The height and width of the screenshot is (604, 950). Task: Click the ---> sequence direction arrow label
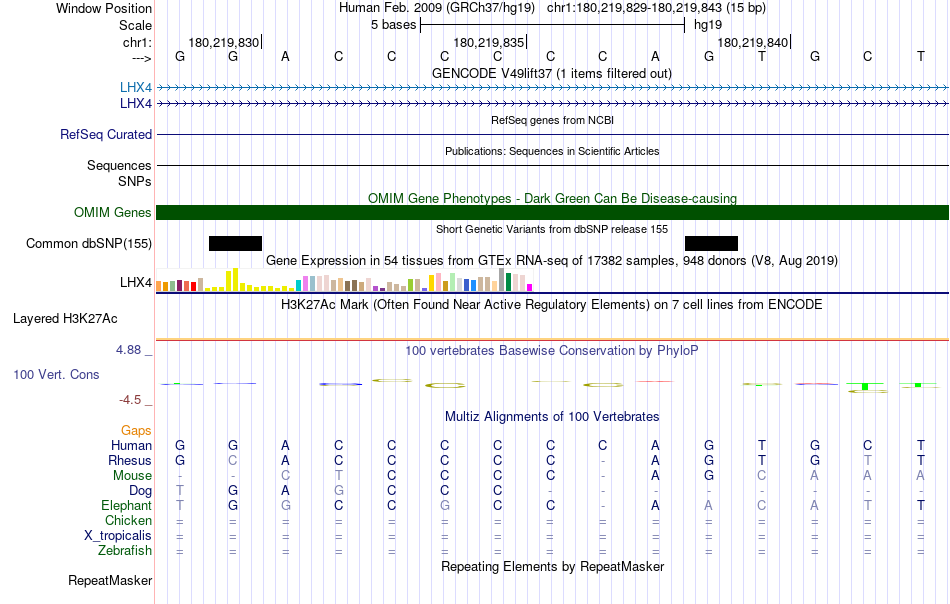(x=142, y=58)
